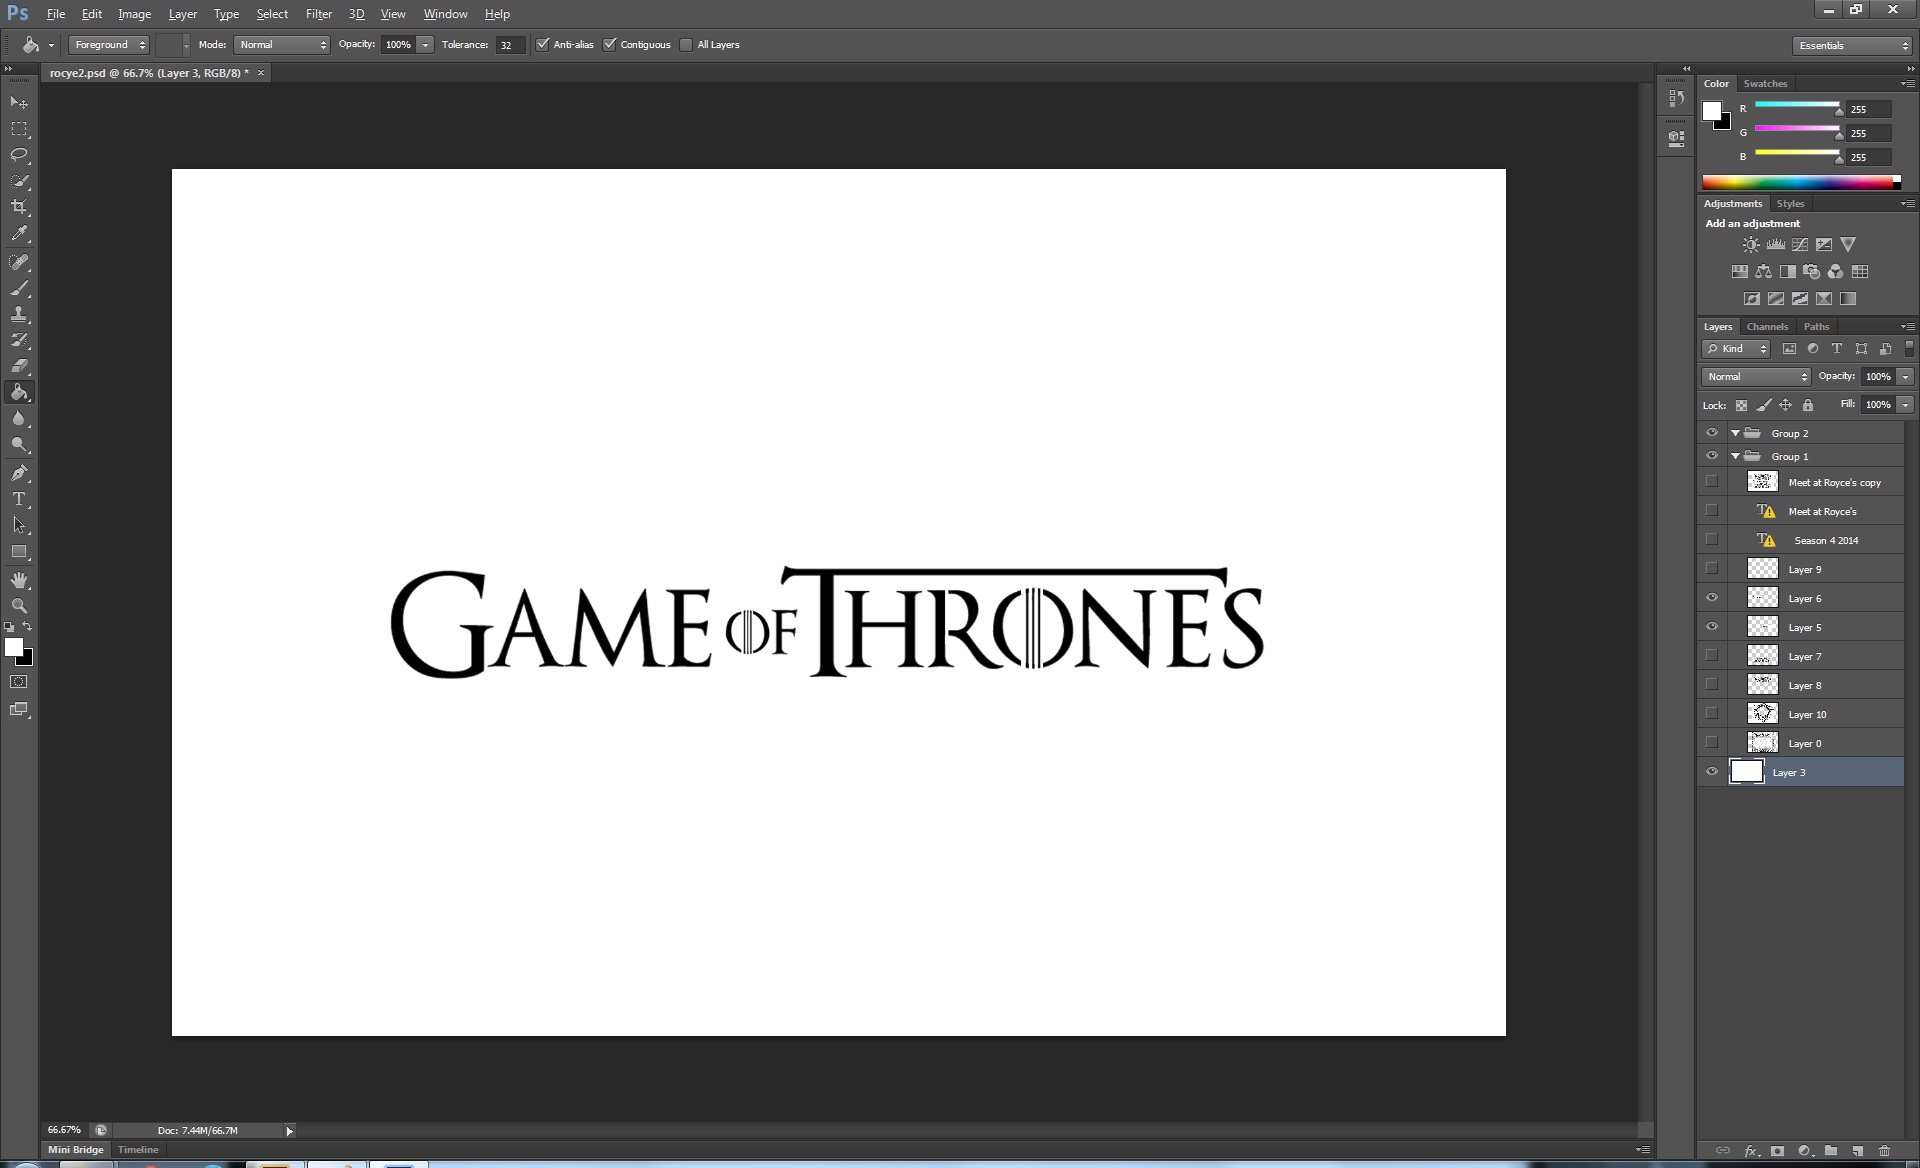Select the Pen tool

[19, 473]
